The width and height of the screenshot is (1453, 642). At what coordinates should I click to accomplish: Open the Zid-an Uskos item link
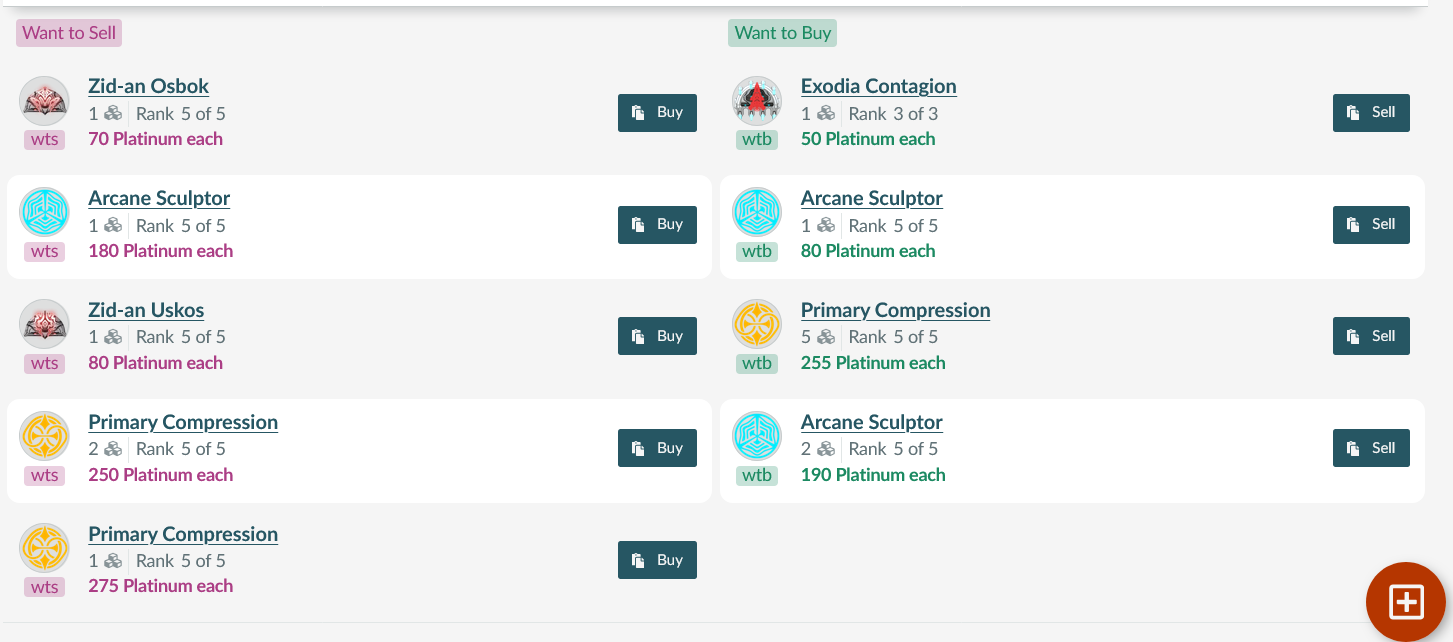[146, 310]
